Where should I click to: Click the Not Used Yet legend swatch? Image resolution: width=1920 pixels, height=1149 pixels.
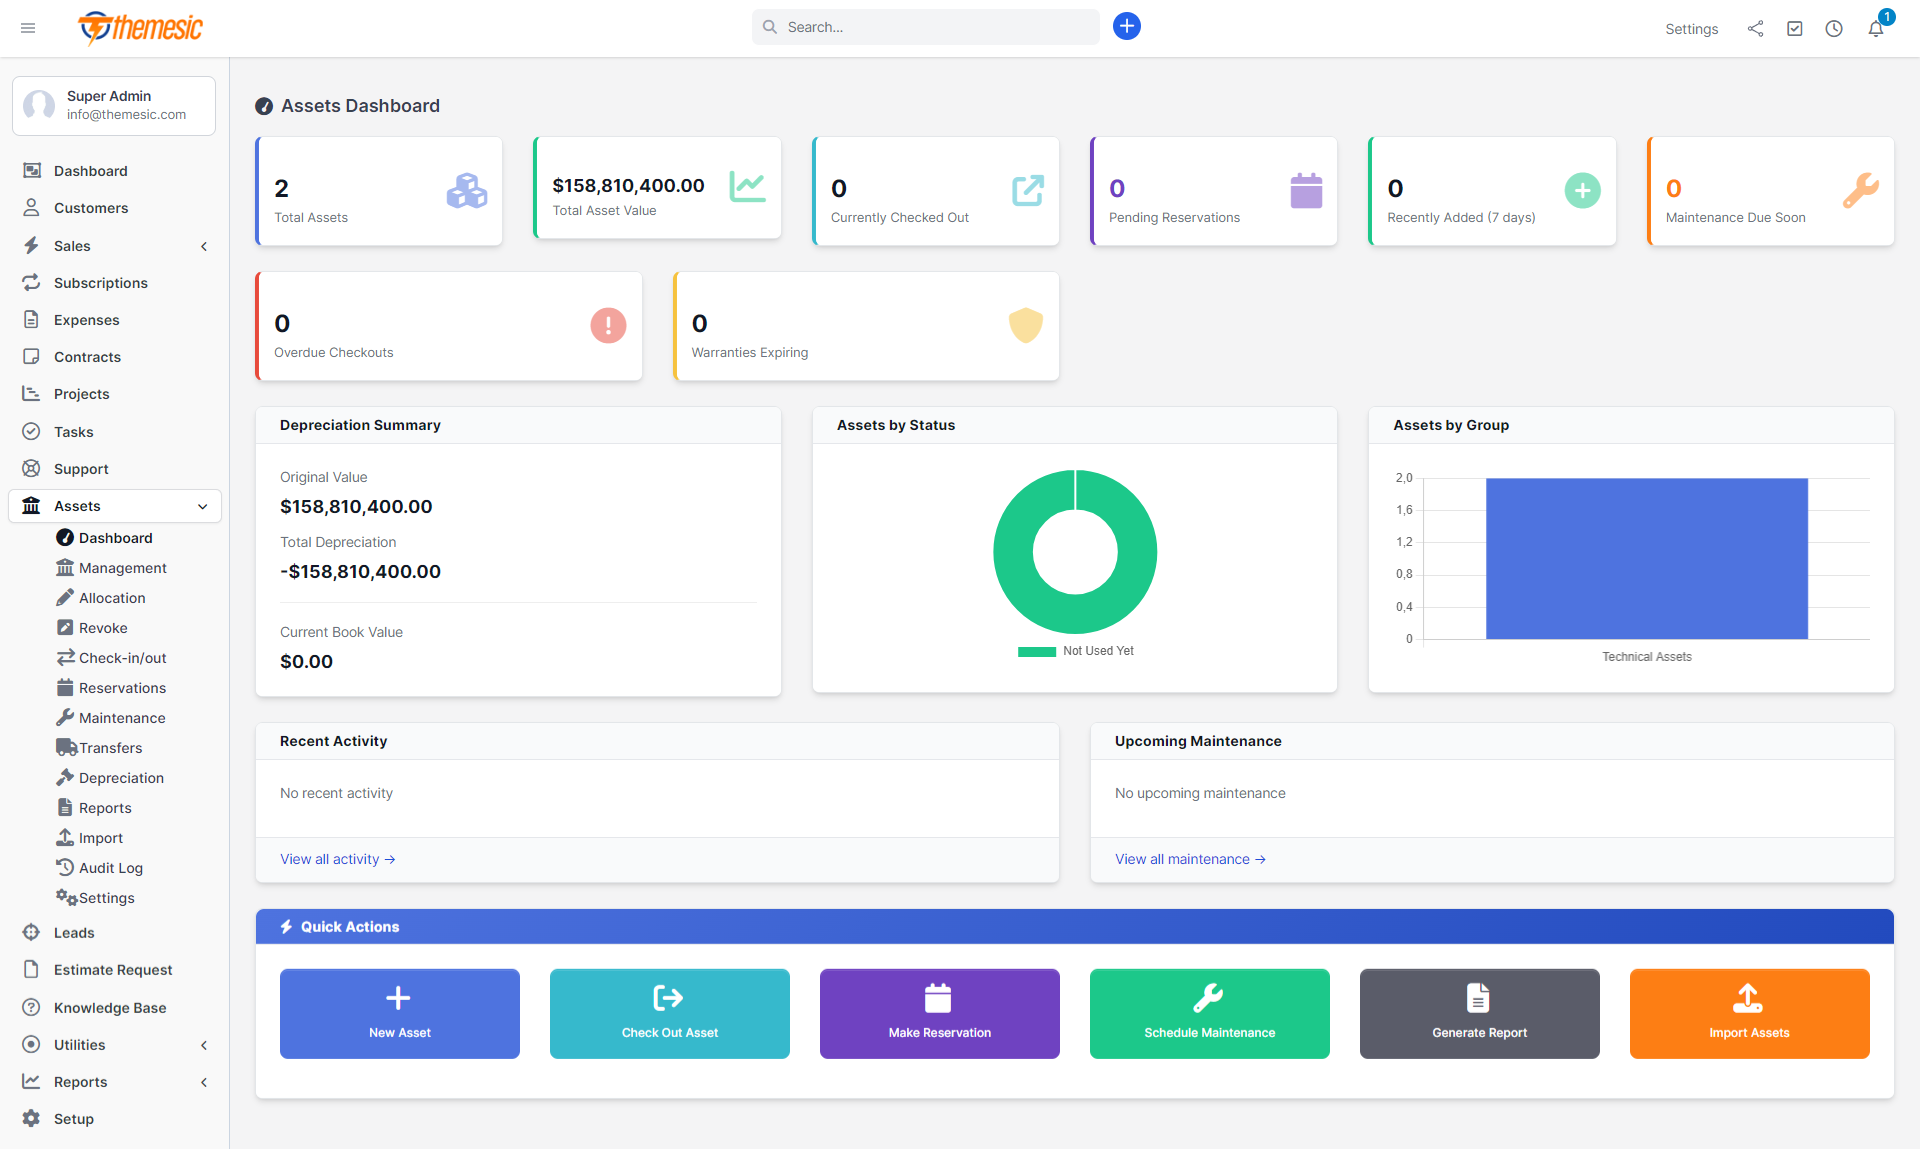pos(1036,651)
